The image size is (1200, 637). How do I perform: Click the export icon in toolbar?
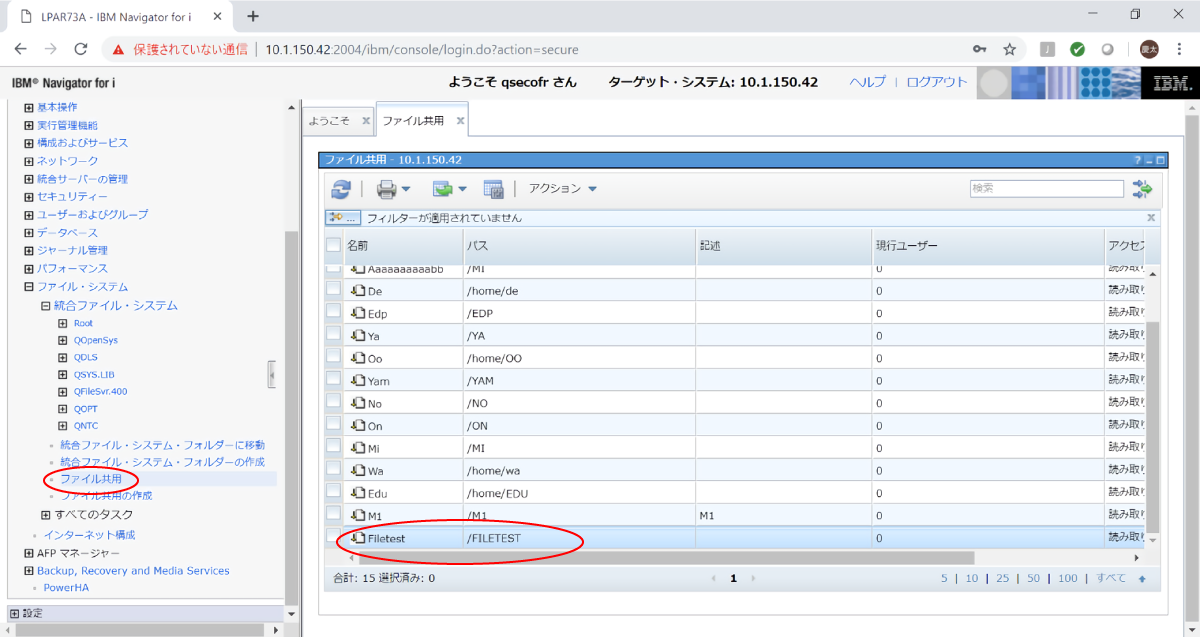pyautogui.click(x=443, y=189)
